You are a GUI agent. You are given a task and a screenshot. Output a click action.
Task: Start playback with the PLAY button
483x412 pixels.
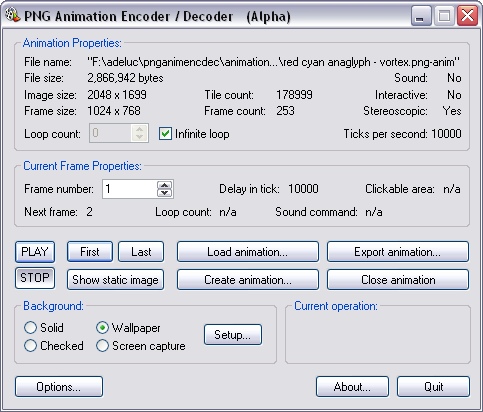[35, 252]
